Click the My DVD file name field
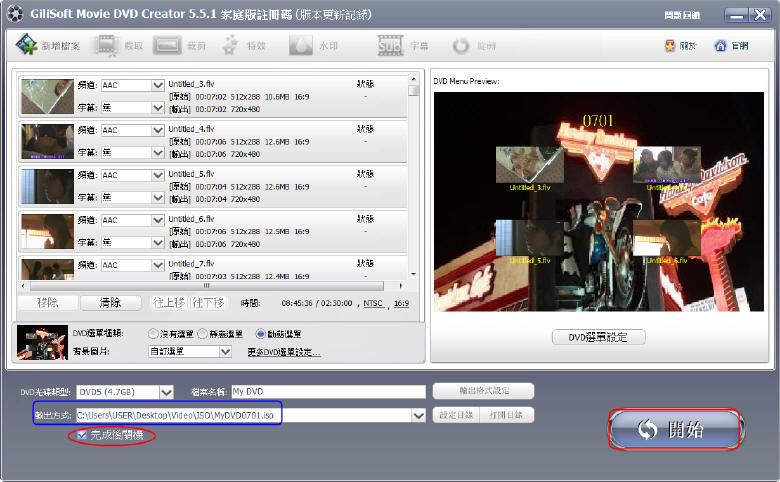Screen dimensions: 780x482 pos(328,392)
